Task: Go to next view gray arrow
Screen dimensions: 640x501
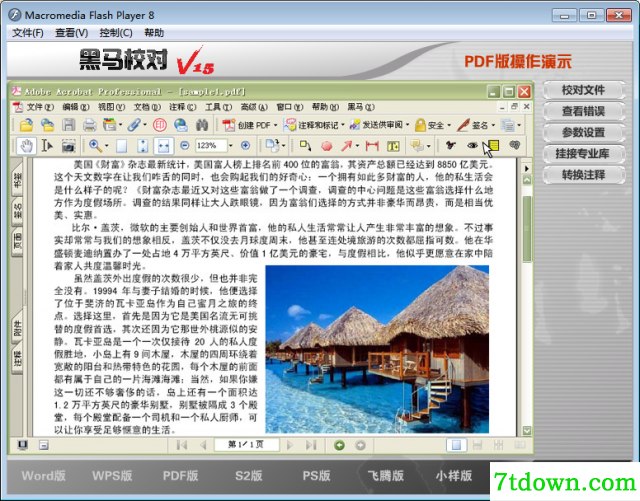Action: click(x=360, y=445)
